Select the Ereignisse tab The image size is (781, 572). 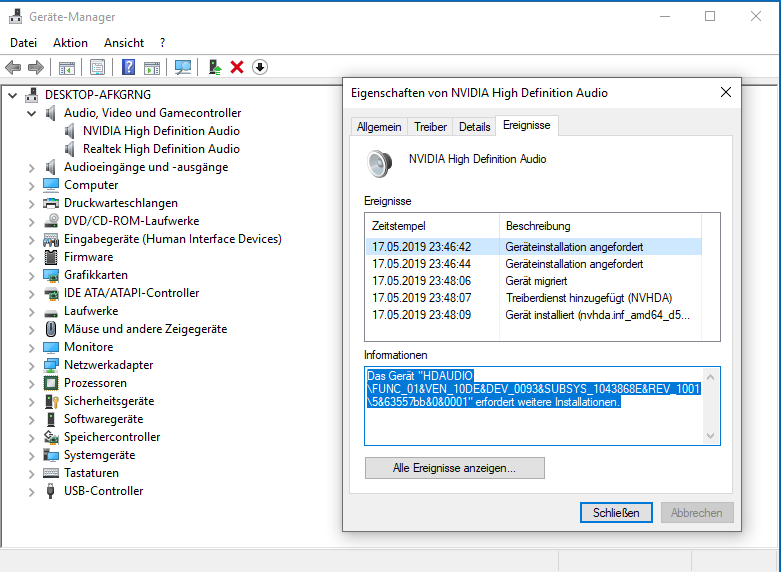click(527, 126)
